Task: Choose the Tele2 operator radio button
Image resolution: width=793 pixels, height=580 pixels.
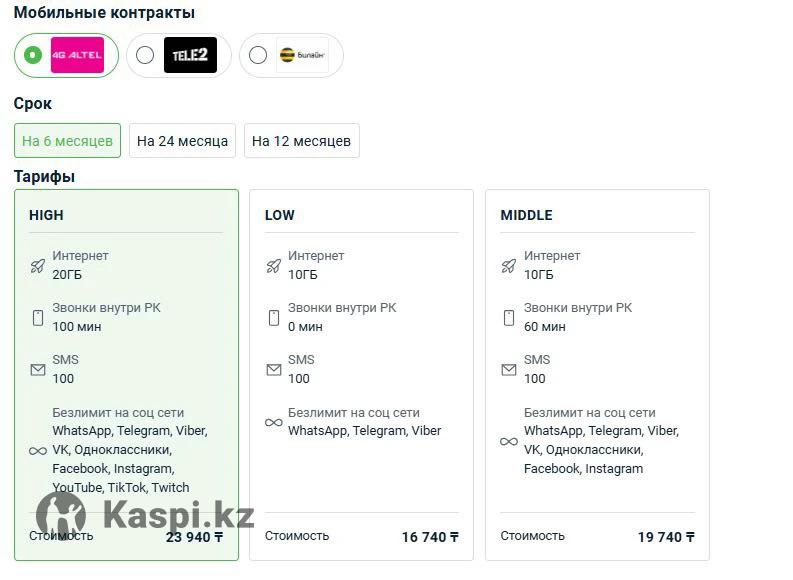Action: click(145, 55)
